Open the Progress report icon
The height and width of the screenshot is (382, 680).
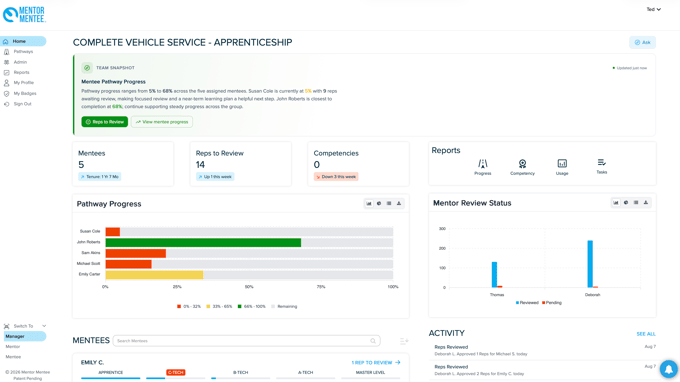[483, 167]
